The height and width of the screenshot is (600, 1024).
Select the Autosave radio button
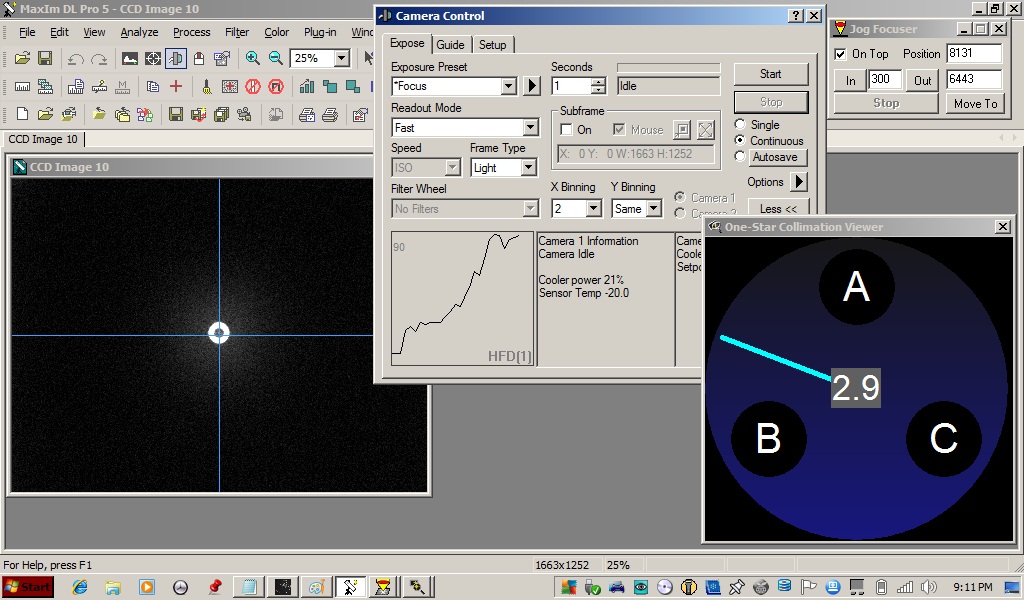(x=741, y=157)
